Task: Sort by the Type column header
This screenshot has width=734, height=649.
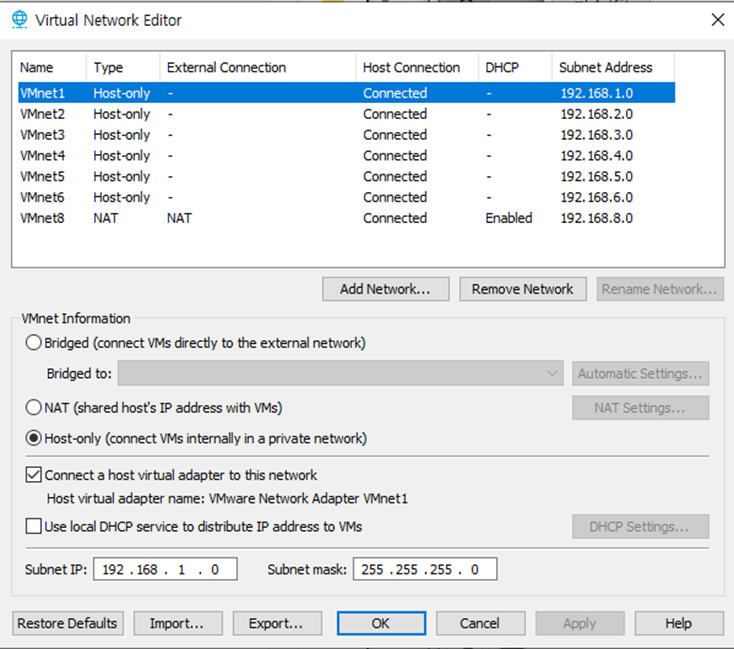Action: coord(123,67)
